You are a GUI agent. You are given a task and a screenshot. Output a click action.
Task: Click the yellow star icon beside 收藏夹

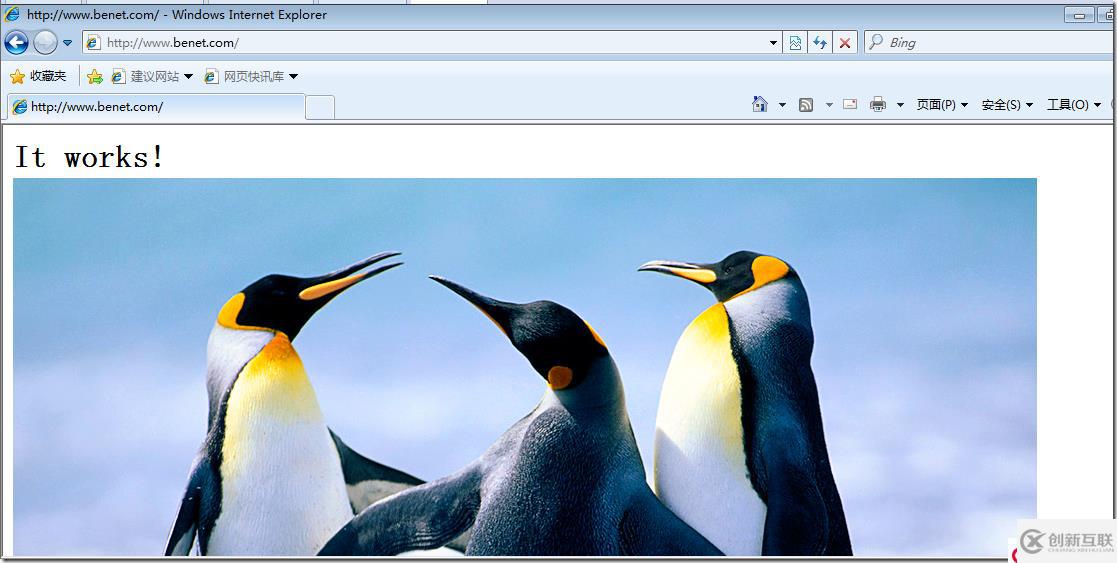17,76
